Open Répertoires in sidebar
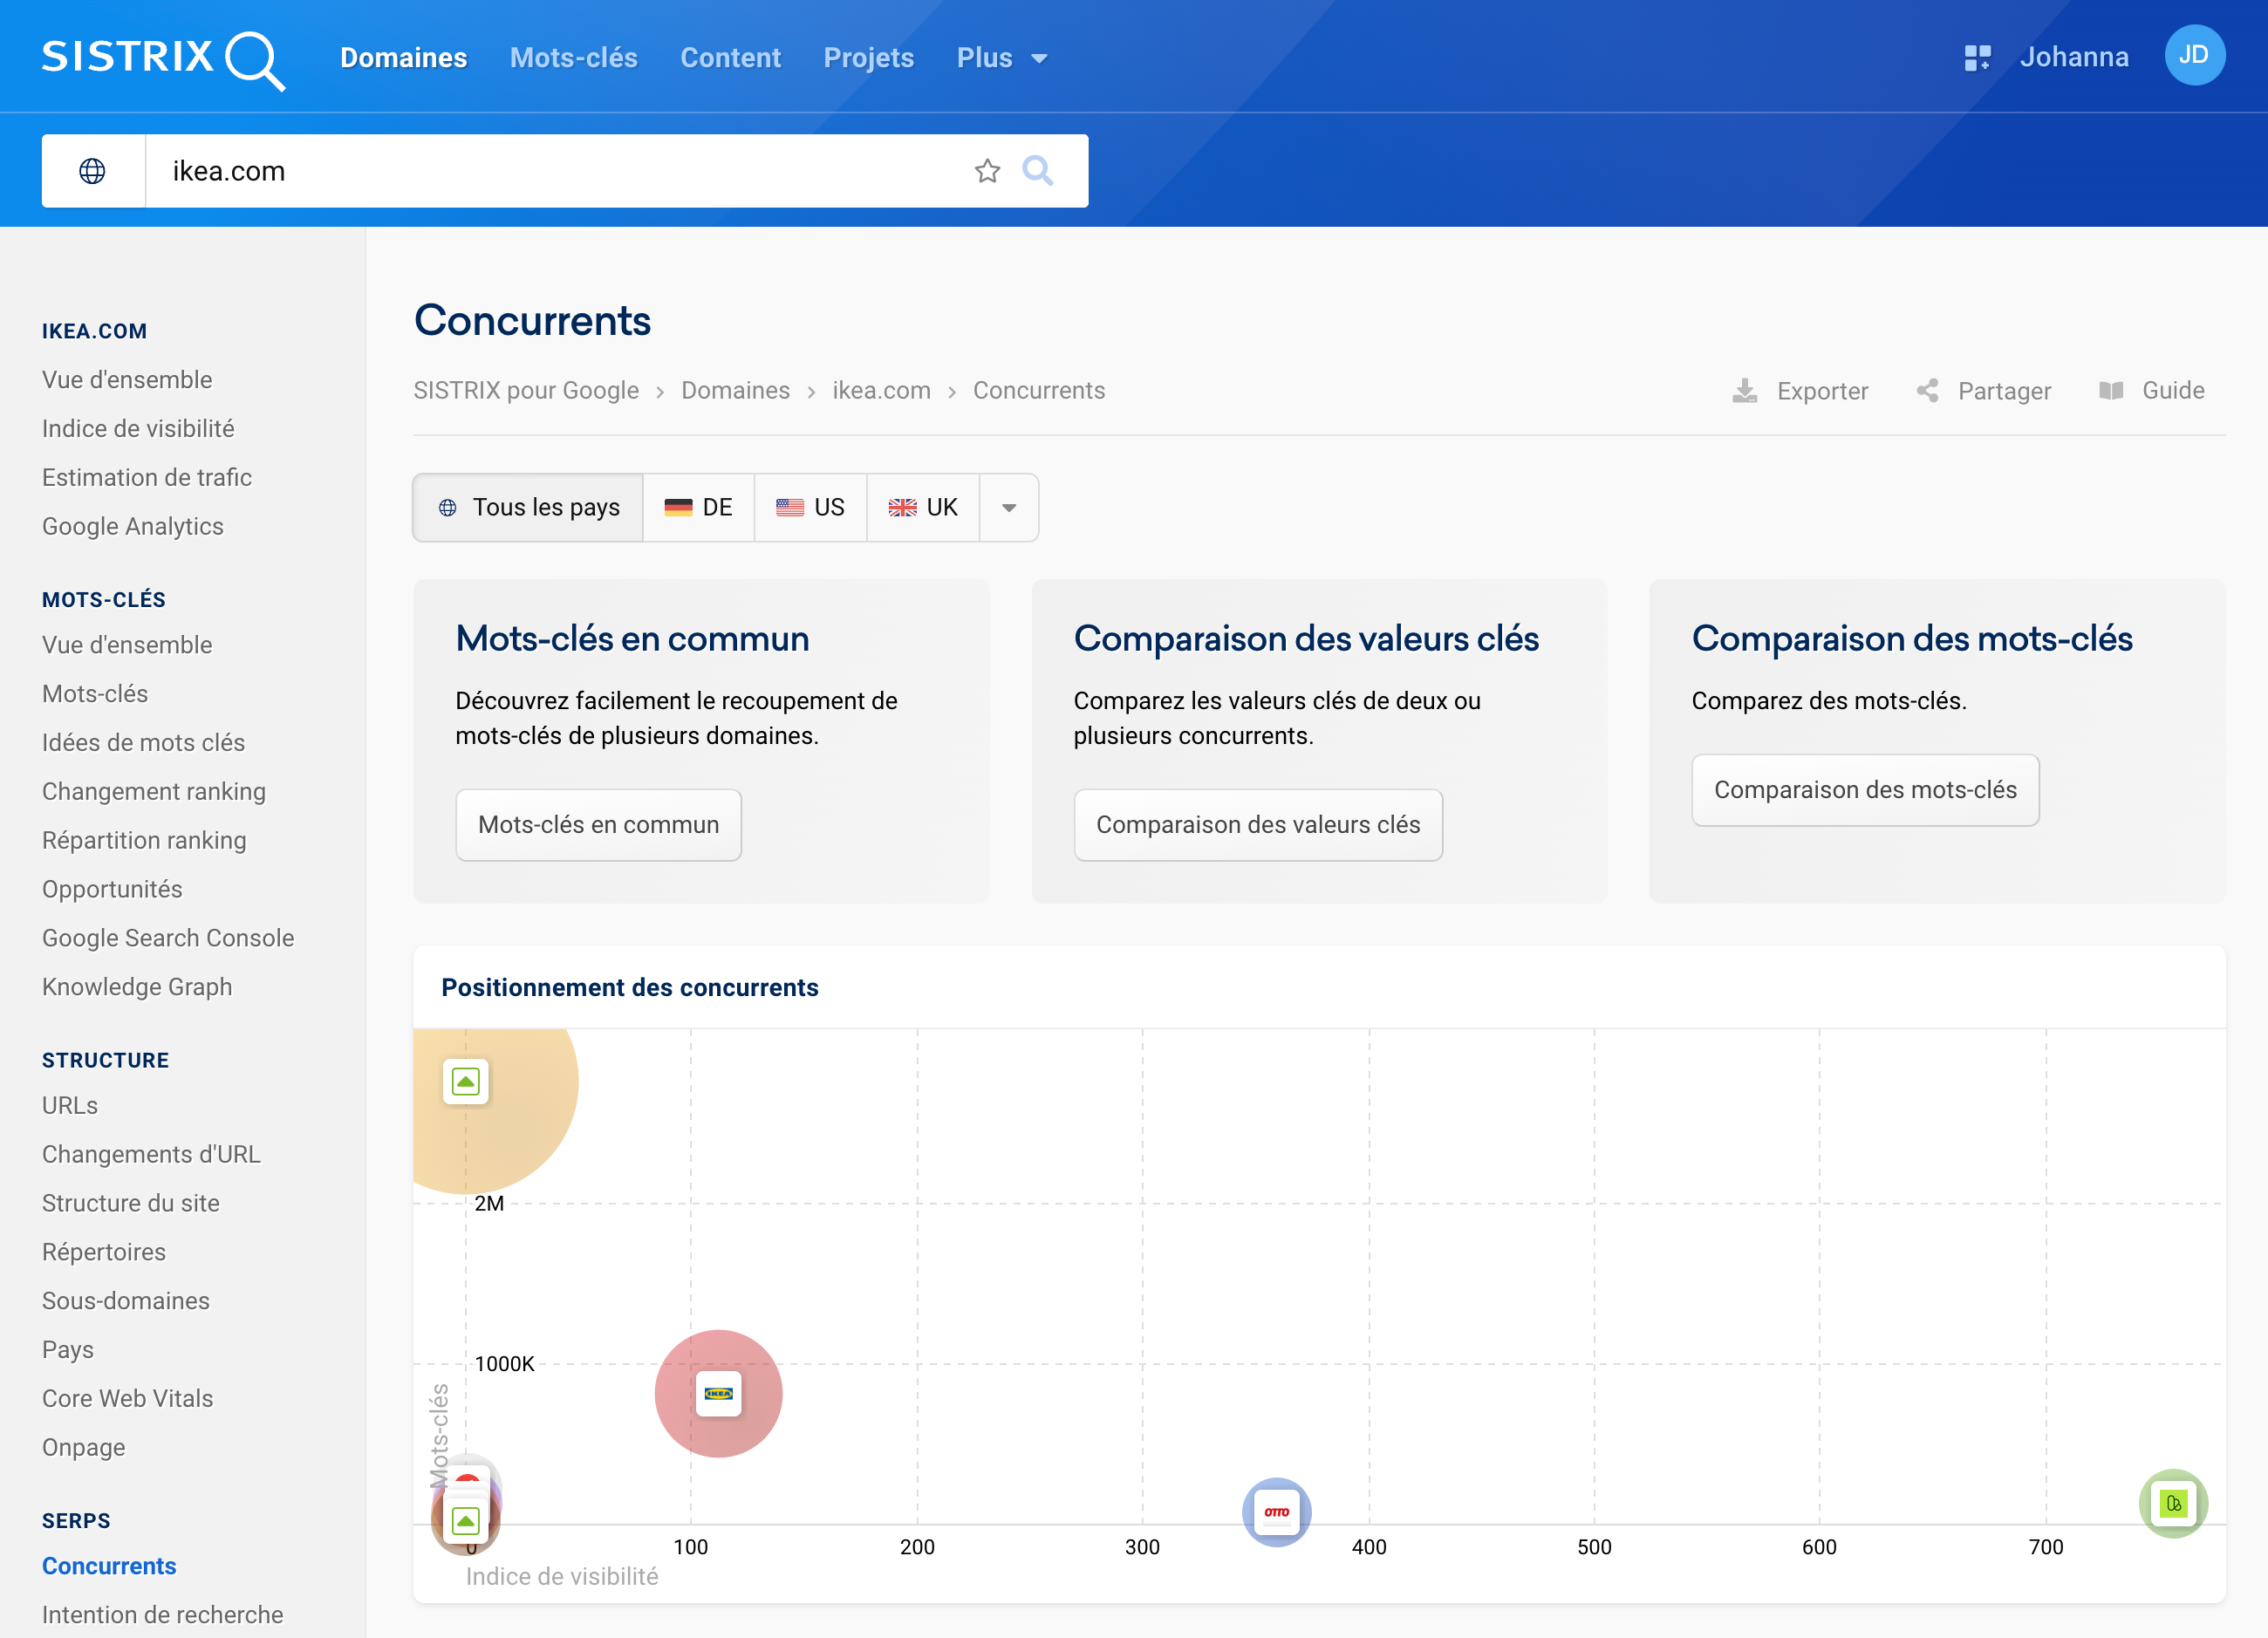2268x1638 pixels. pyautogui.click(x=104, y=1253)
